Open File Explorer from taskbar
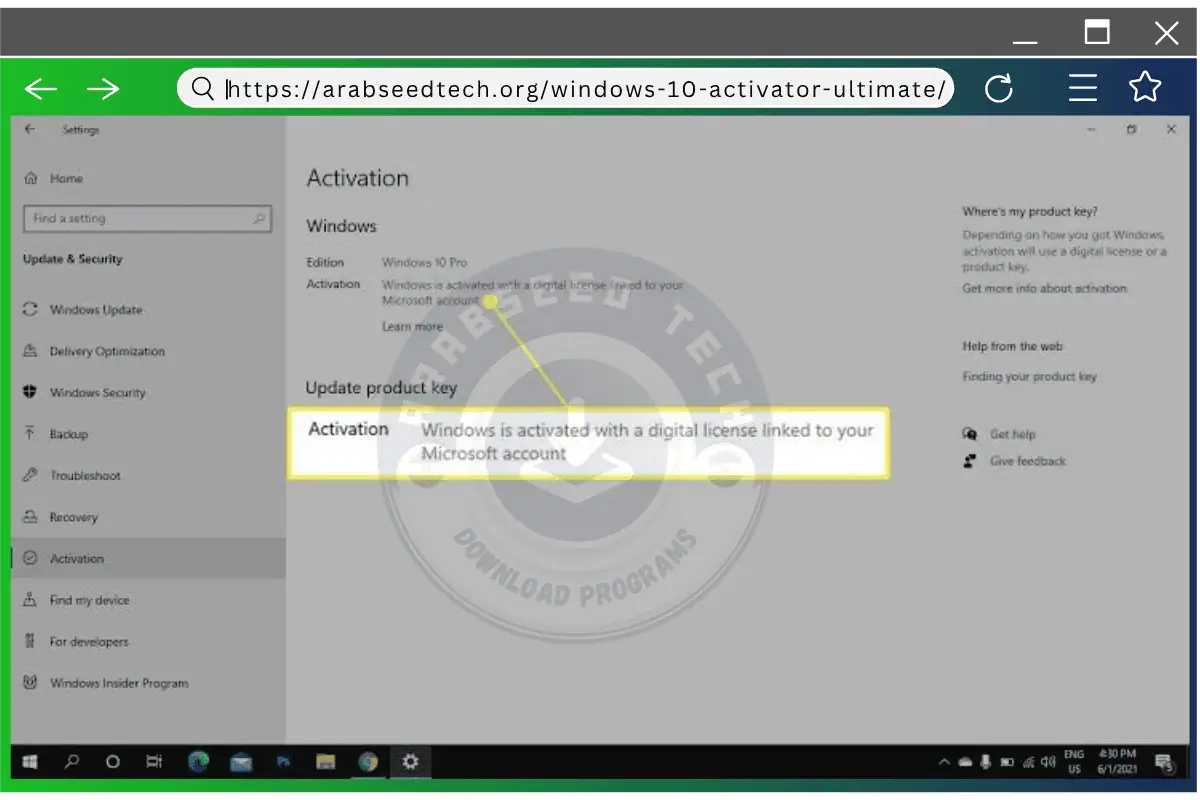This screenshot has height=800, width=1200. (x=325, y=762)
